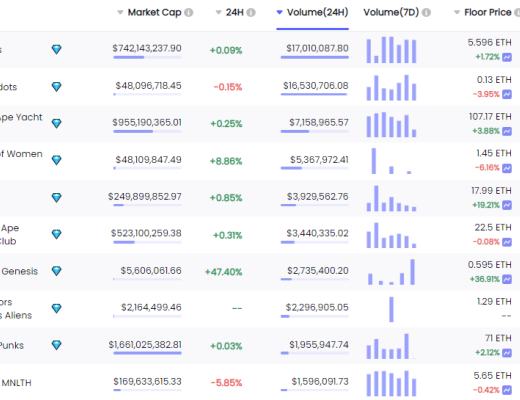Click the -6.16% floor price change
The width and height of the screenshot is (520, 400).
(x=487, y=168)
